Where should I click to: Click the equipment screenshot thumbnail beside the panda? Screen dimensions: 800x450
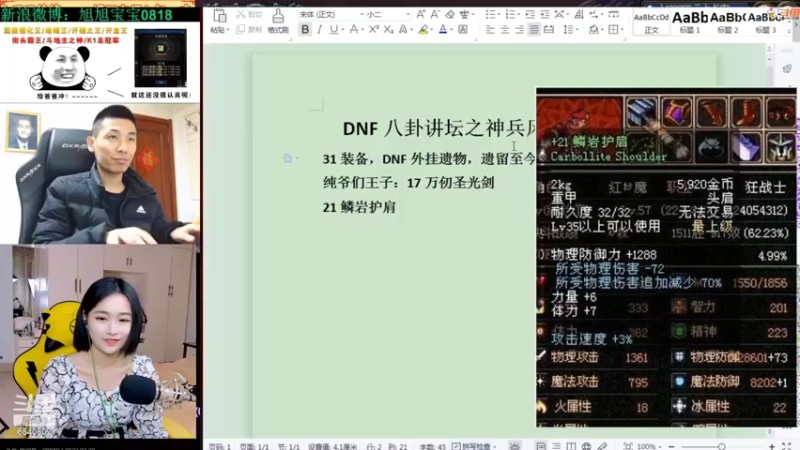160,58
